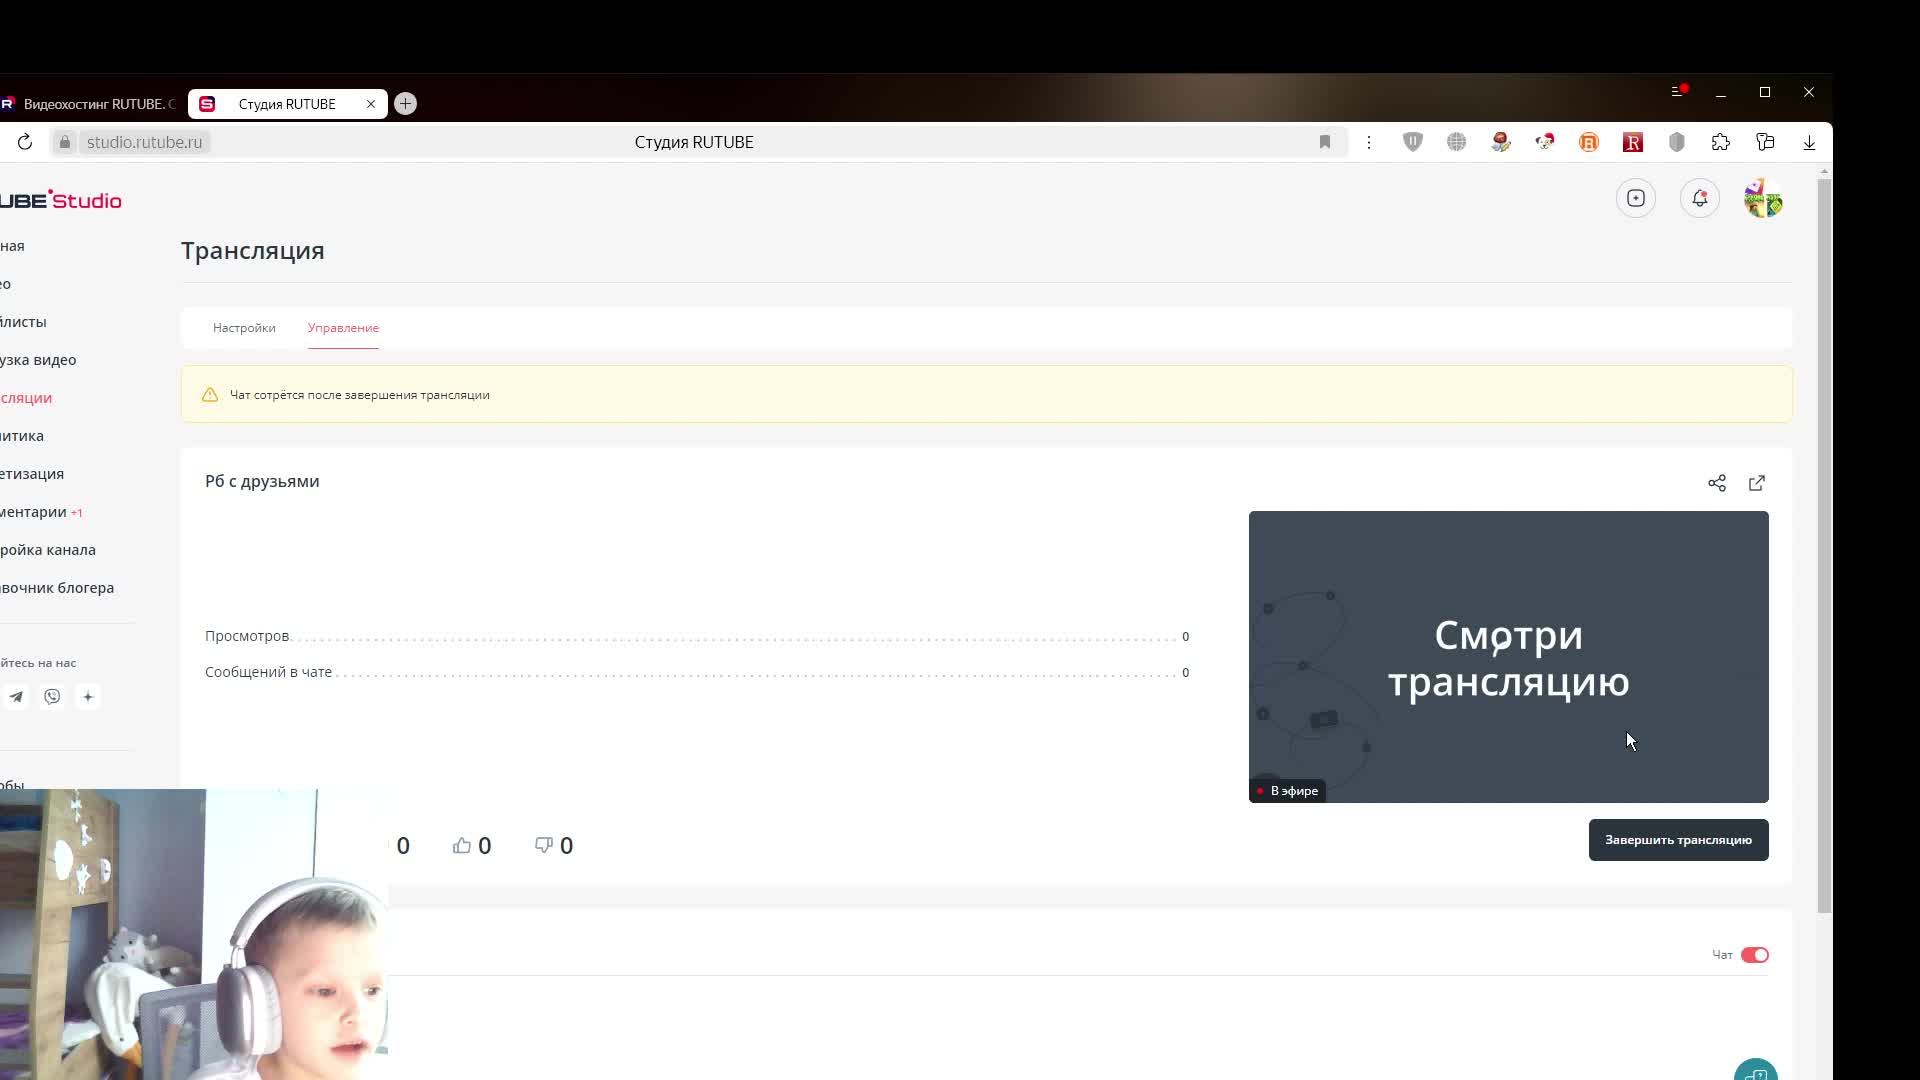Open the puzzle piece extensions menu
1920x1080 pixels.
(1721, 142)
